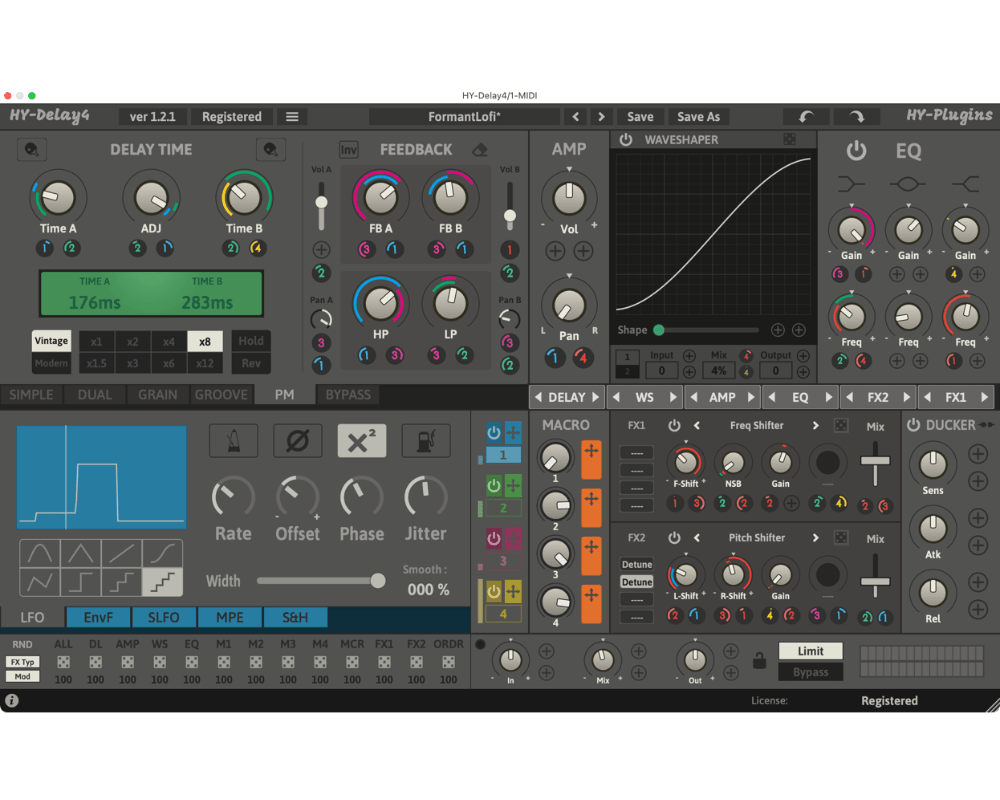Move WS module right in order
Image resolution: width=1000 pixels, height=800 pixels.
coord(673,397)
